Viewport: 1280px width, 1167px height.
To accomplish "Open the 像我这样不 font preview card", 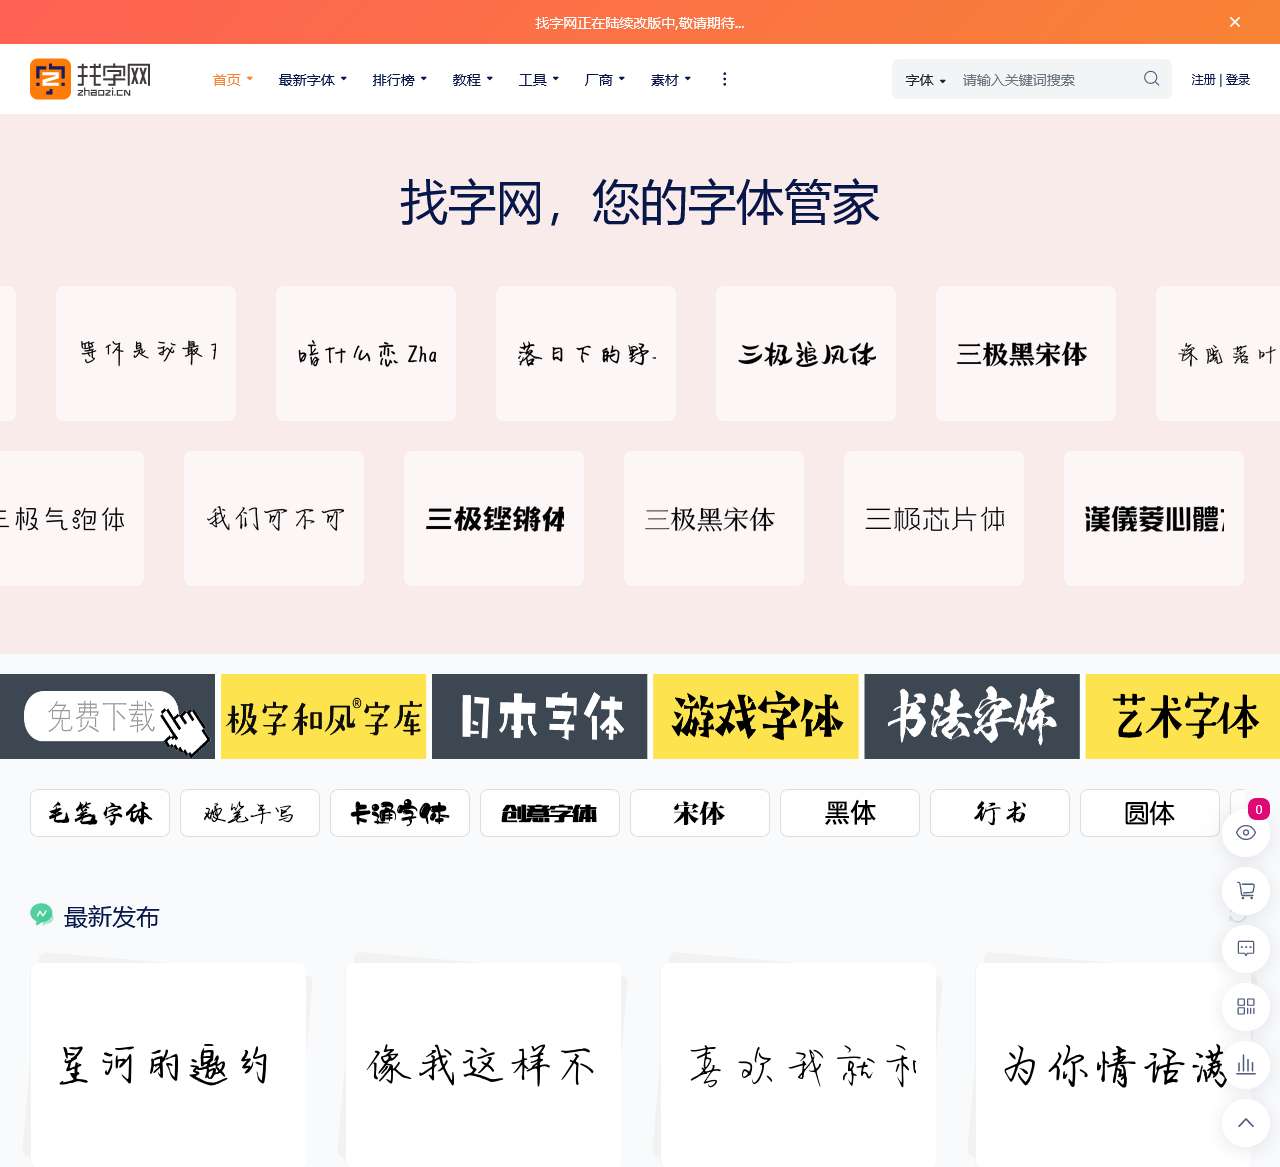I will tap(483, 1064).
